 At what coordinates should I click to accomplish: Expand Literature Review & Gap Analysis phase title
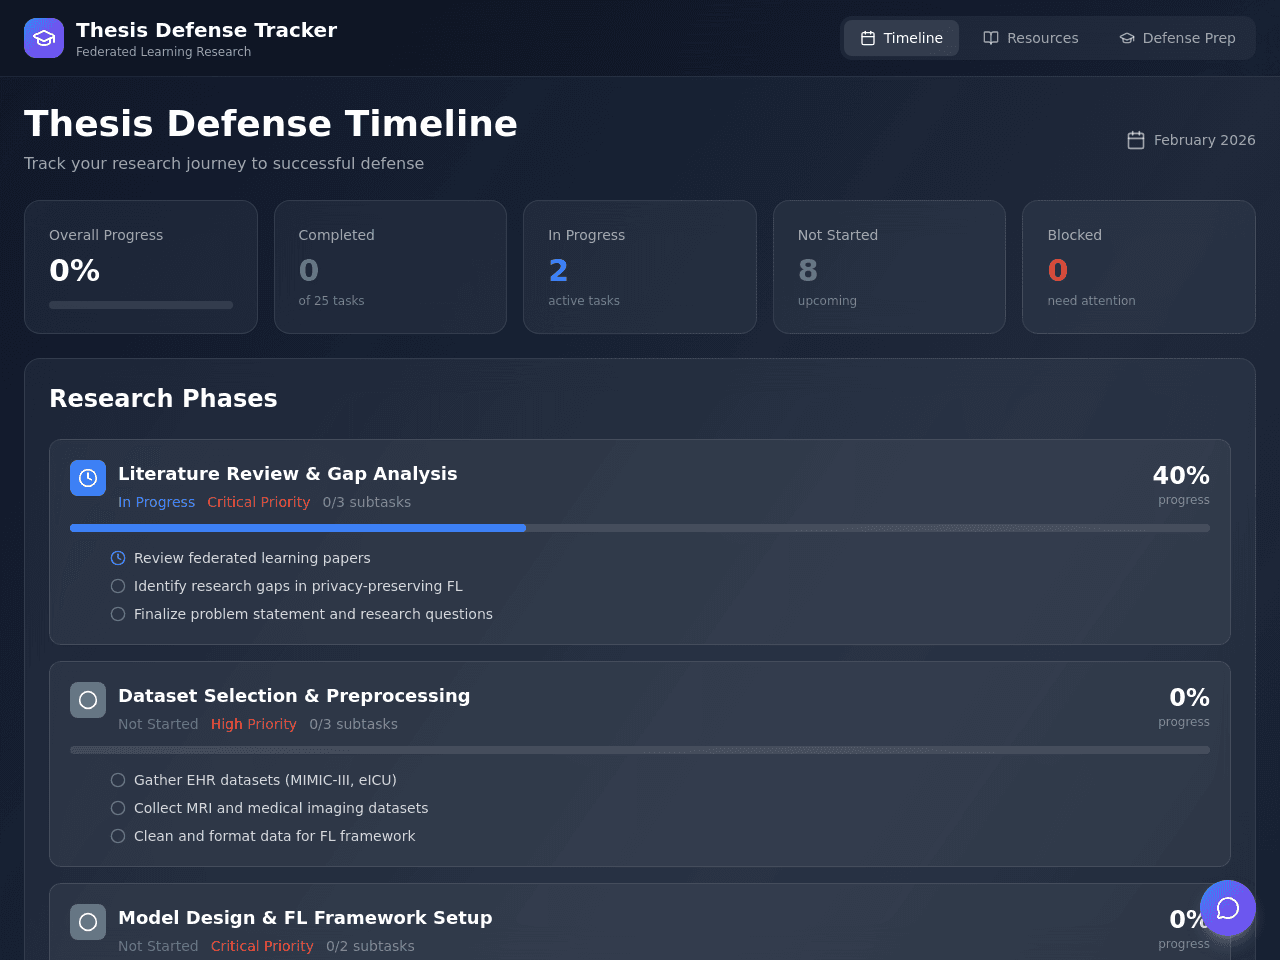click(288, 474)
